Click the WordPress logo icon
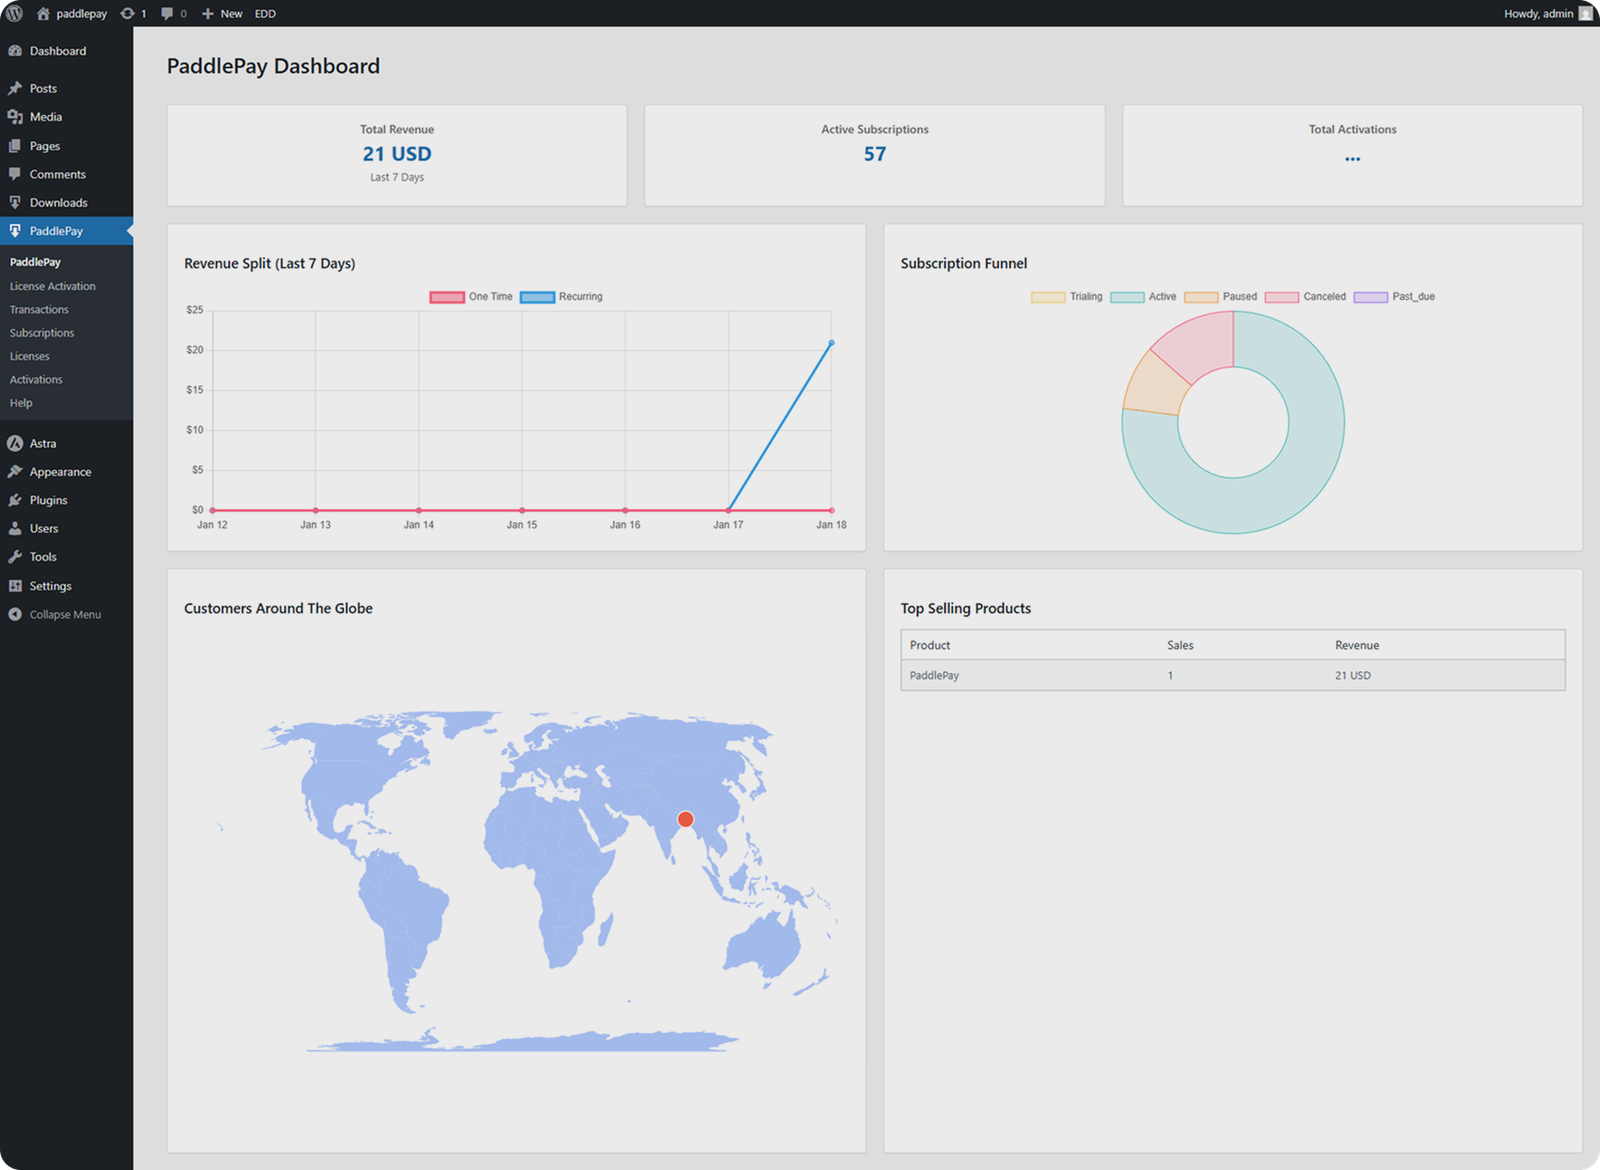The image size is (1600, 1170). tap(15, 14)
